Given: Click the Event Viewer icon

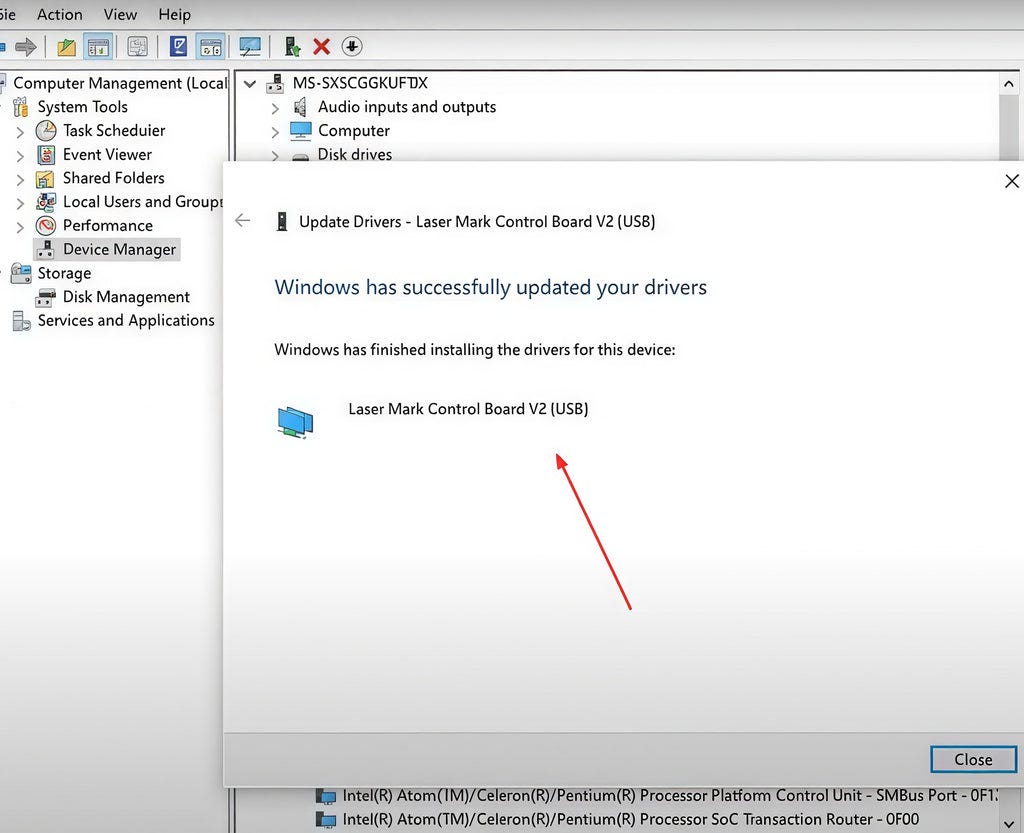Looking at the screenshot, I should tap(46, 155).
